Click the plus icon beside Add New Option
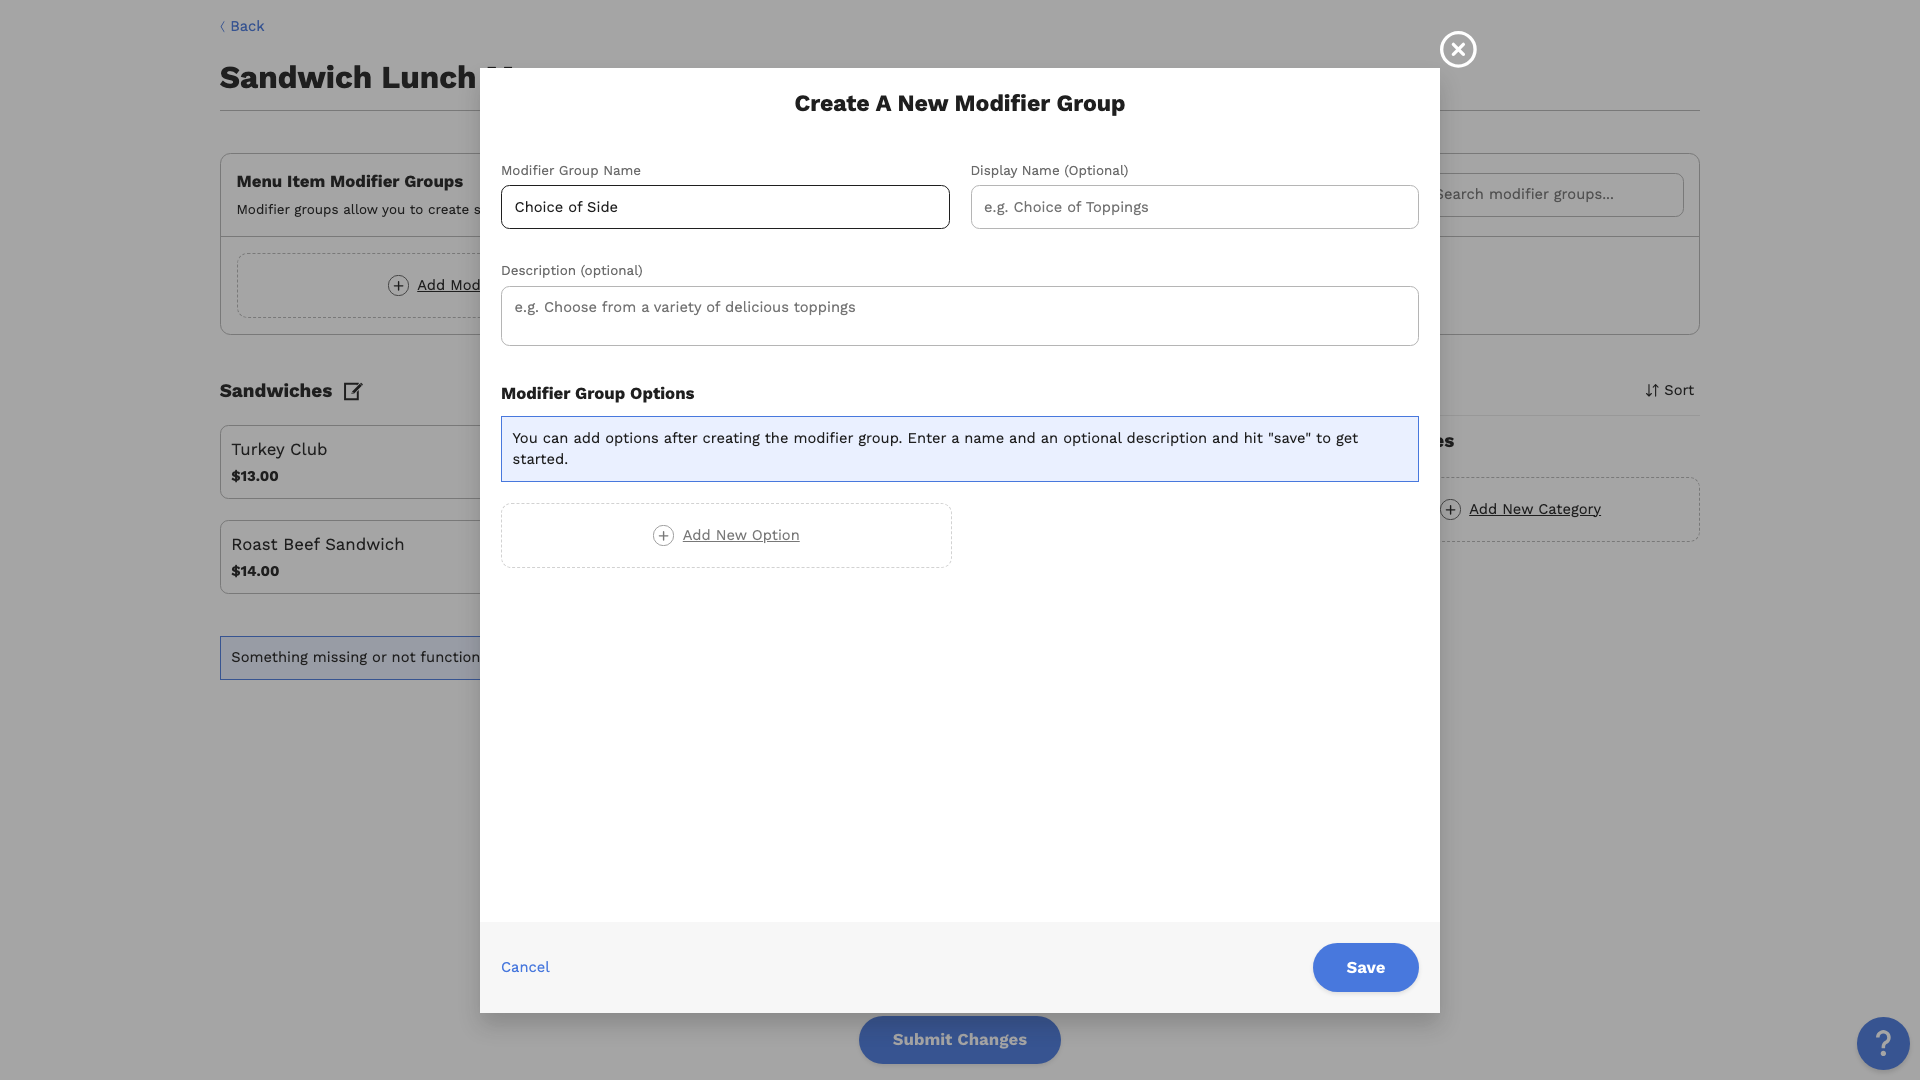The width and height of the screenshot is (1920, 1080). click(663, 536)
